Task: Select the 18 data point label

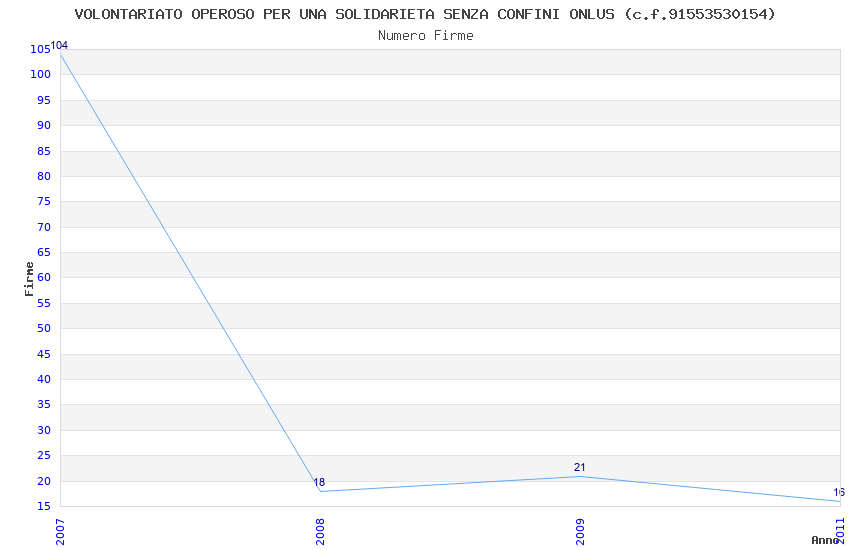Action: click(x=319, y=482)
